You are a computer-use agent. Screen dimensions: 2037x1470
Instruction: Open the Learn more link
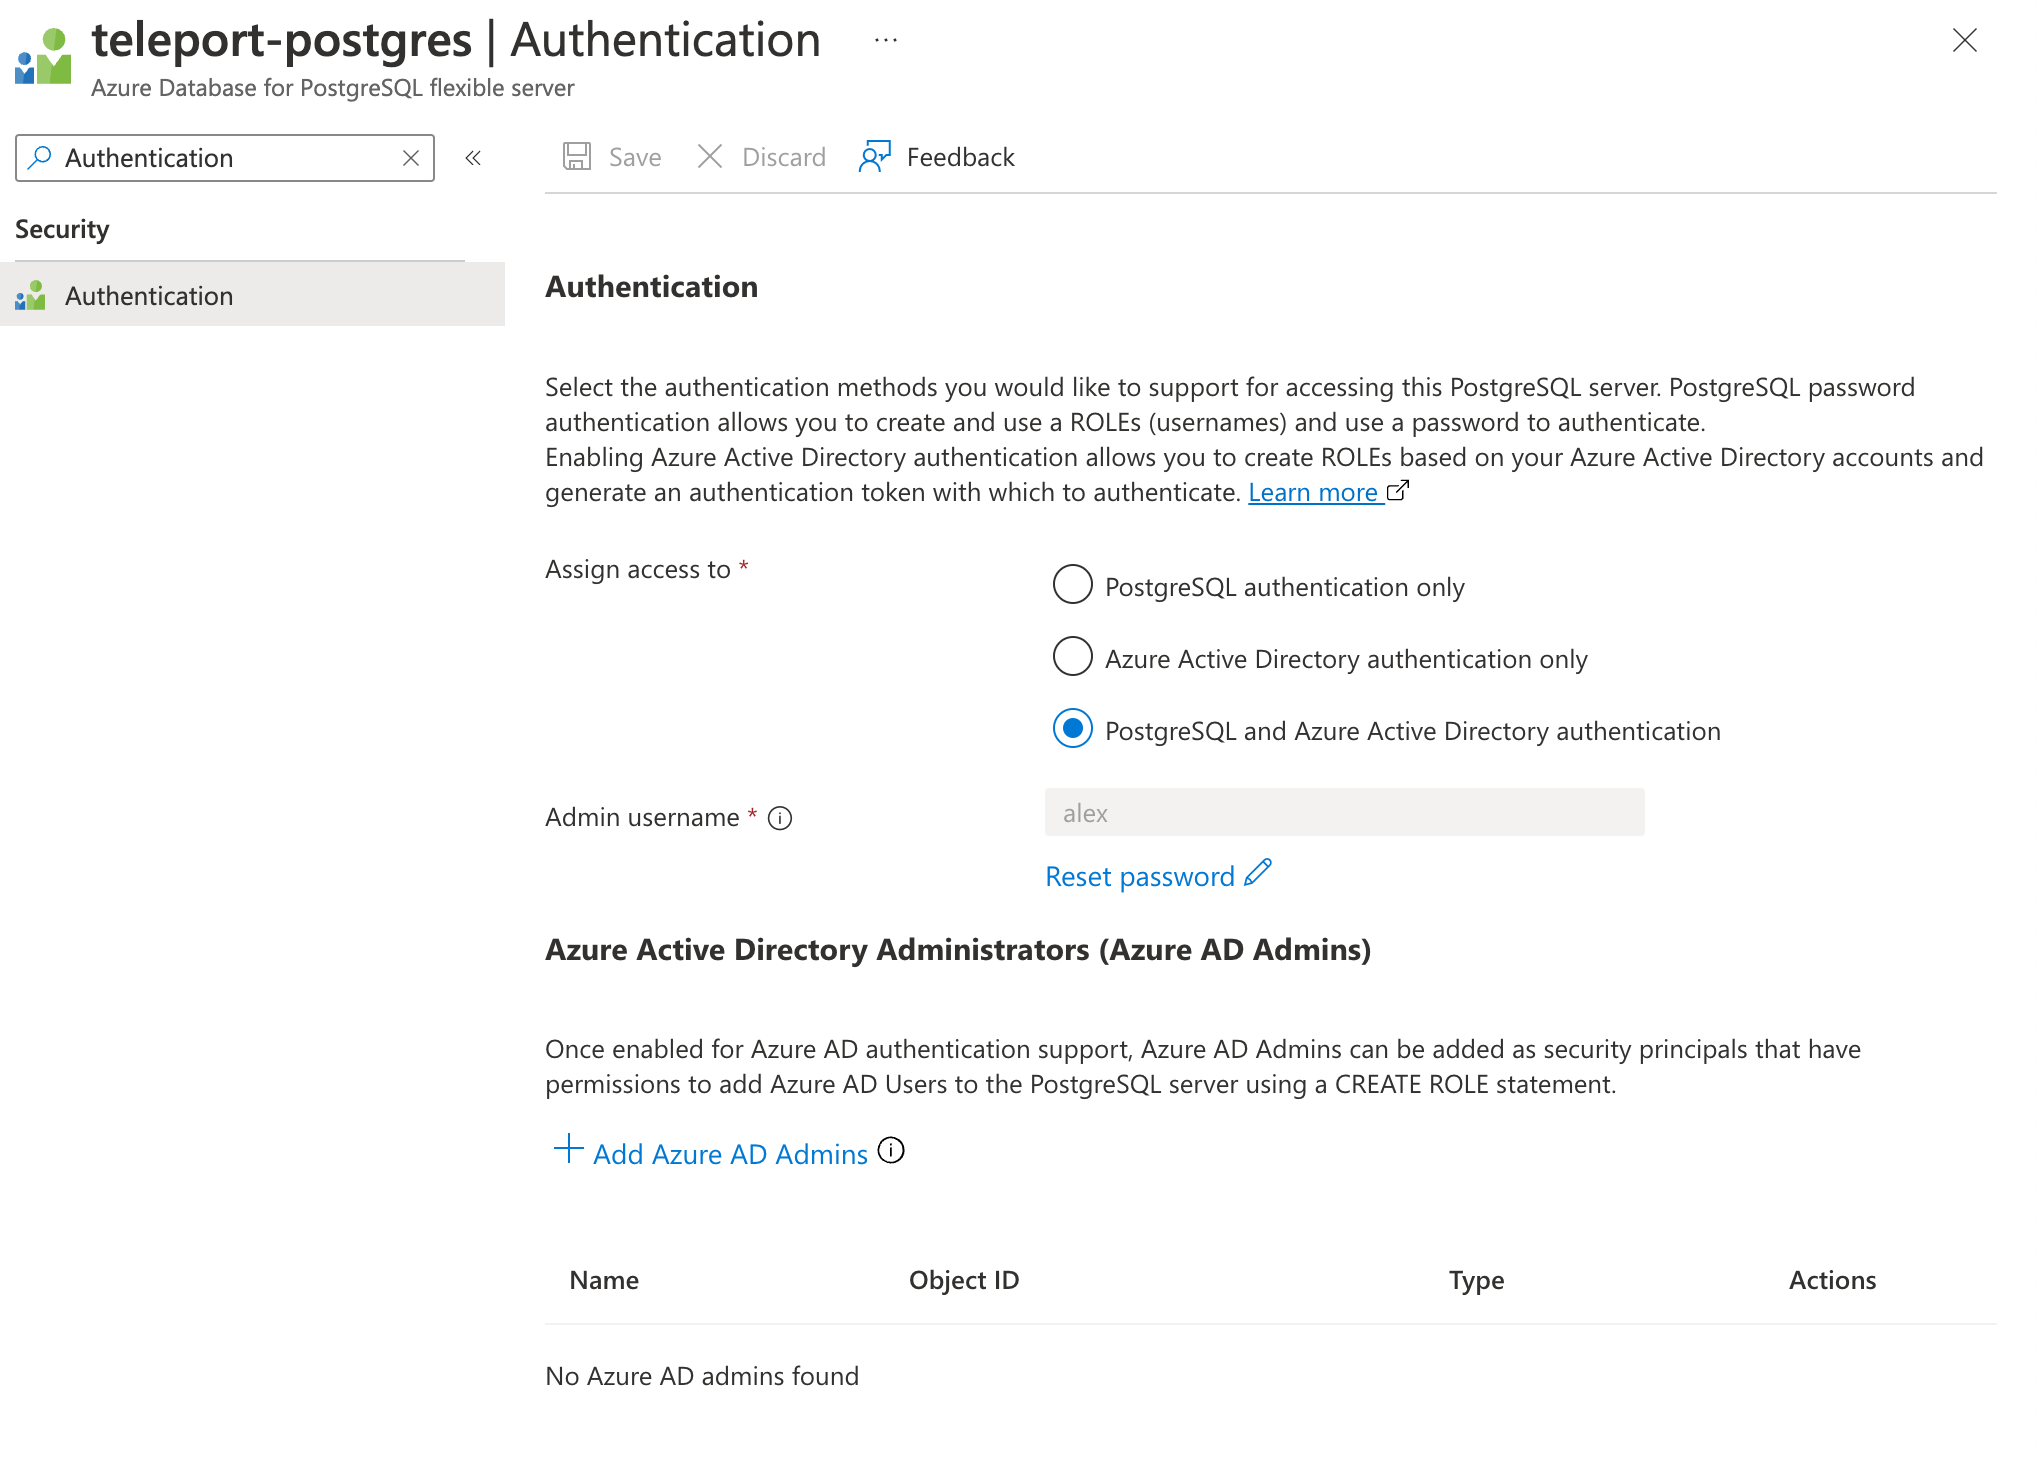1313,492
